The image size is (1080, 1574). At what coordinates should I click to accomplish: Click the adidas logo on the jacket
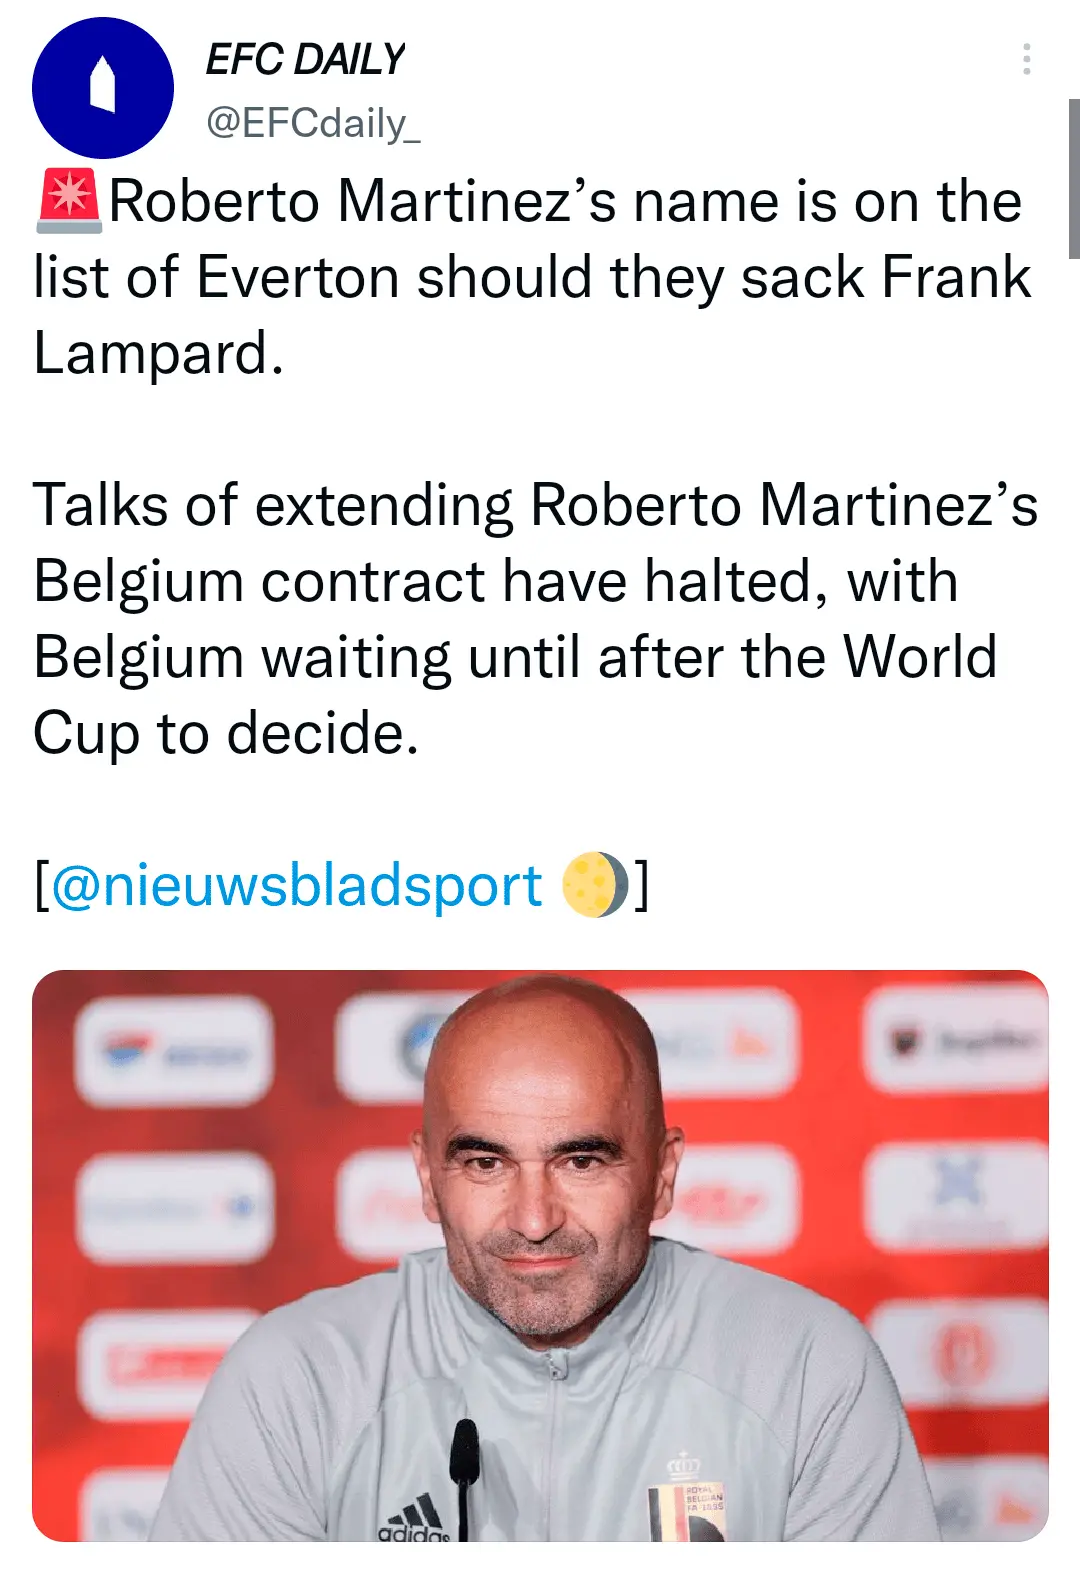[x=413, y=1520]
